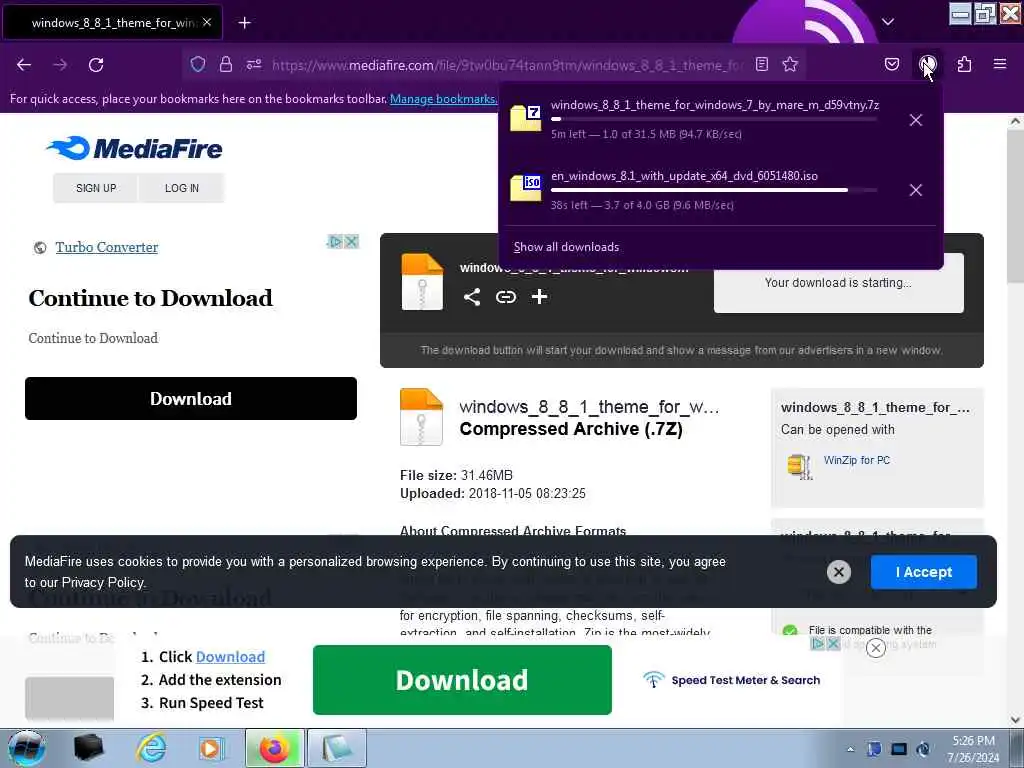Toggle reader view icon in address bar

pos(761,64)
